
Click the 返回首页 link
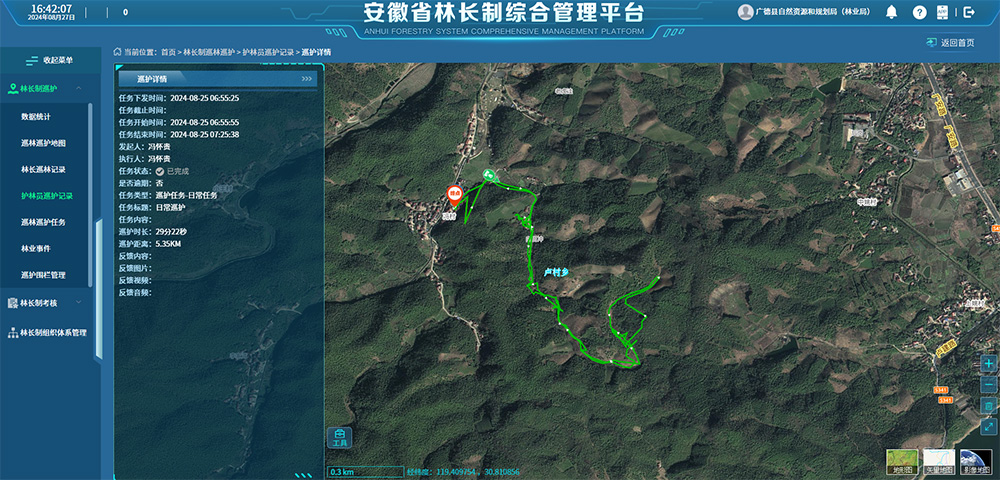point(950,43)
